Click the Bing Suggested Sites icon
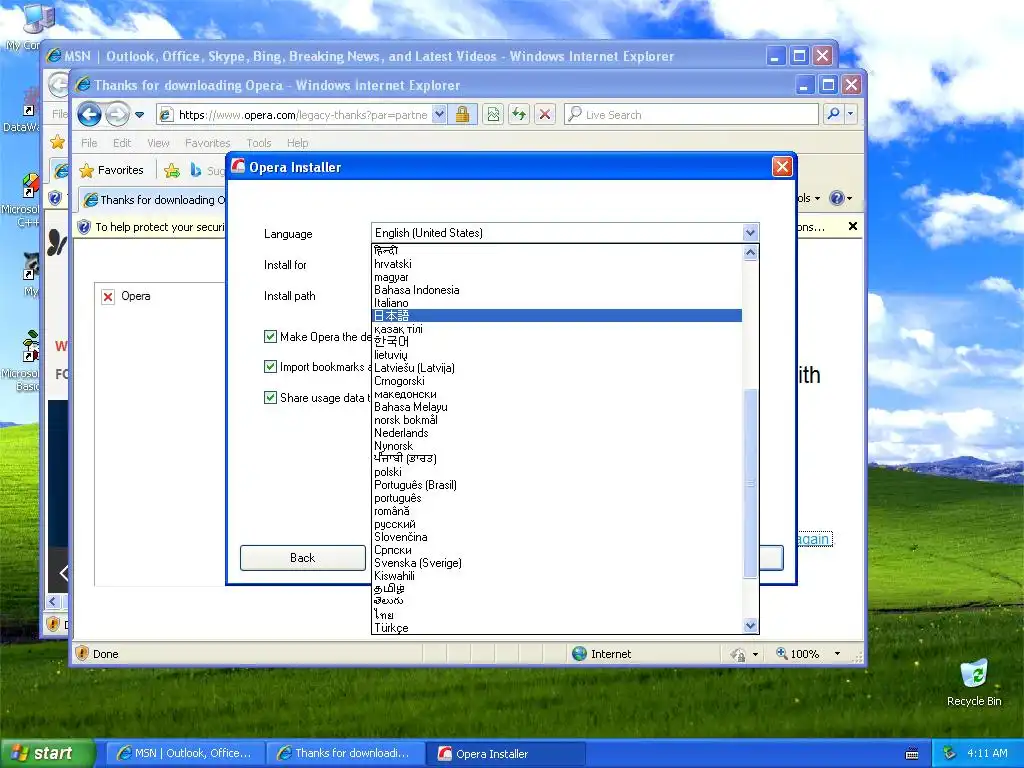Viewport: 1024px width, 768px height. coord(195,170)
